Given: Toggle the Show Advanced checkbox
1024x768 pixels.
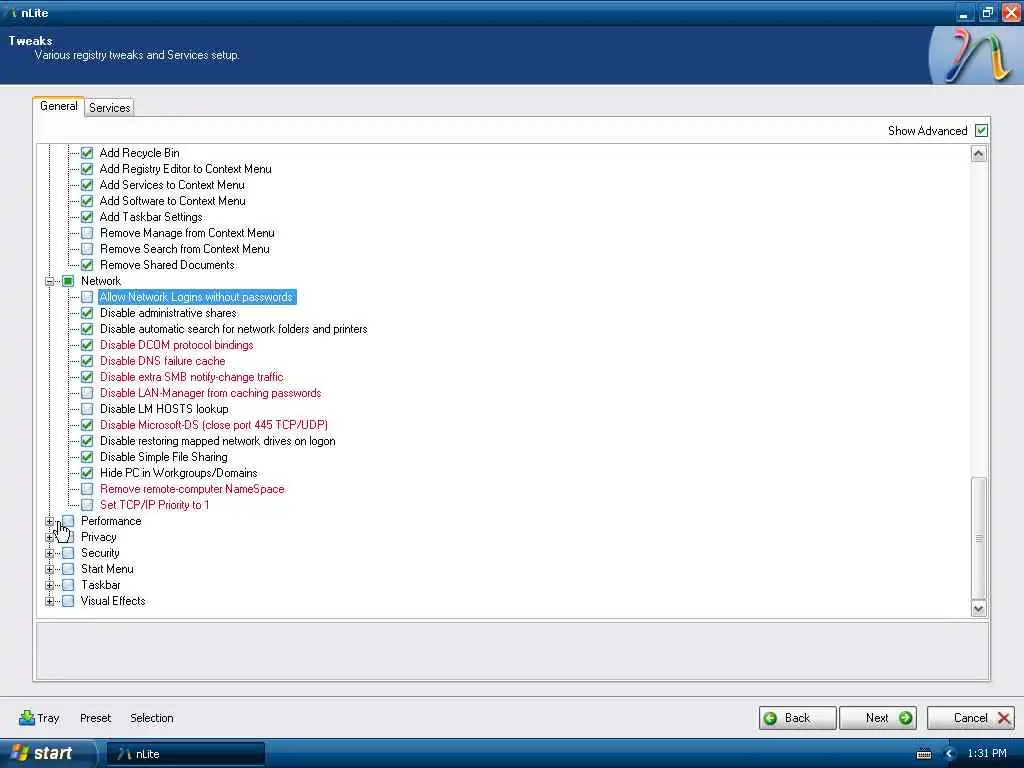Looking at the screenshot, I should (x=981, y=131).
